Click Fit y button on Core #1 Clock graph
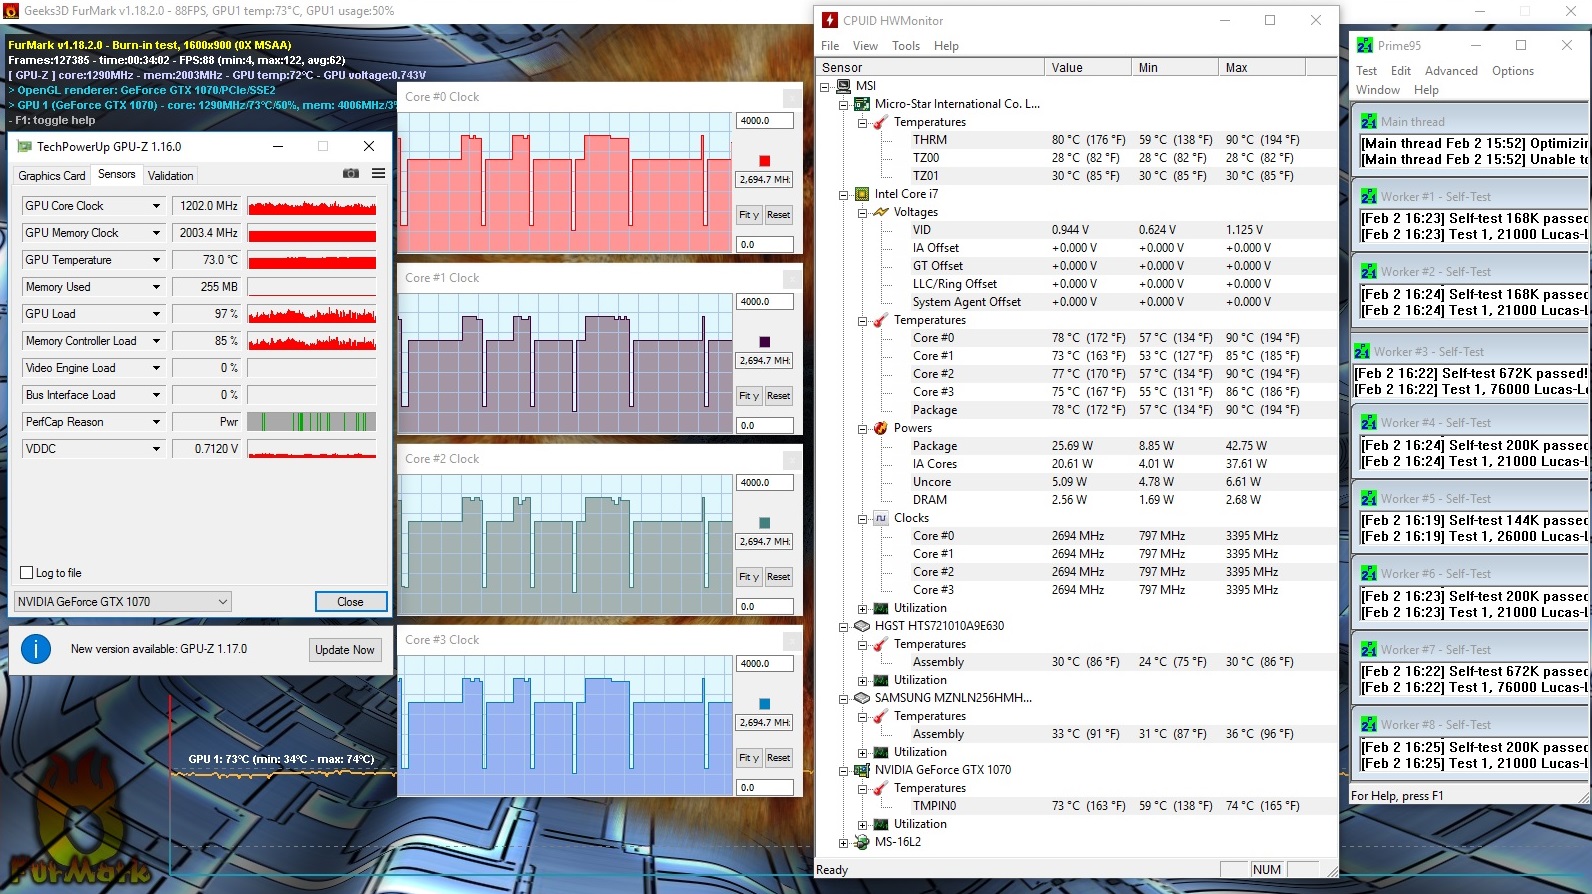The height and width of the screenshot is (894, 1592). (x=749, y=396)
